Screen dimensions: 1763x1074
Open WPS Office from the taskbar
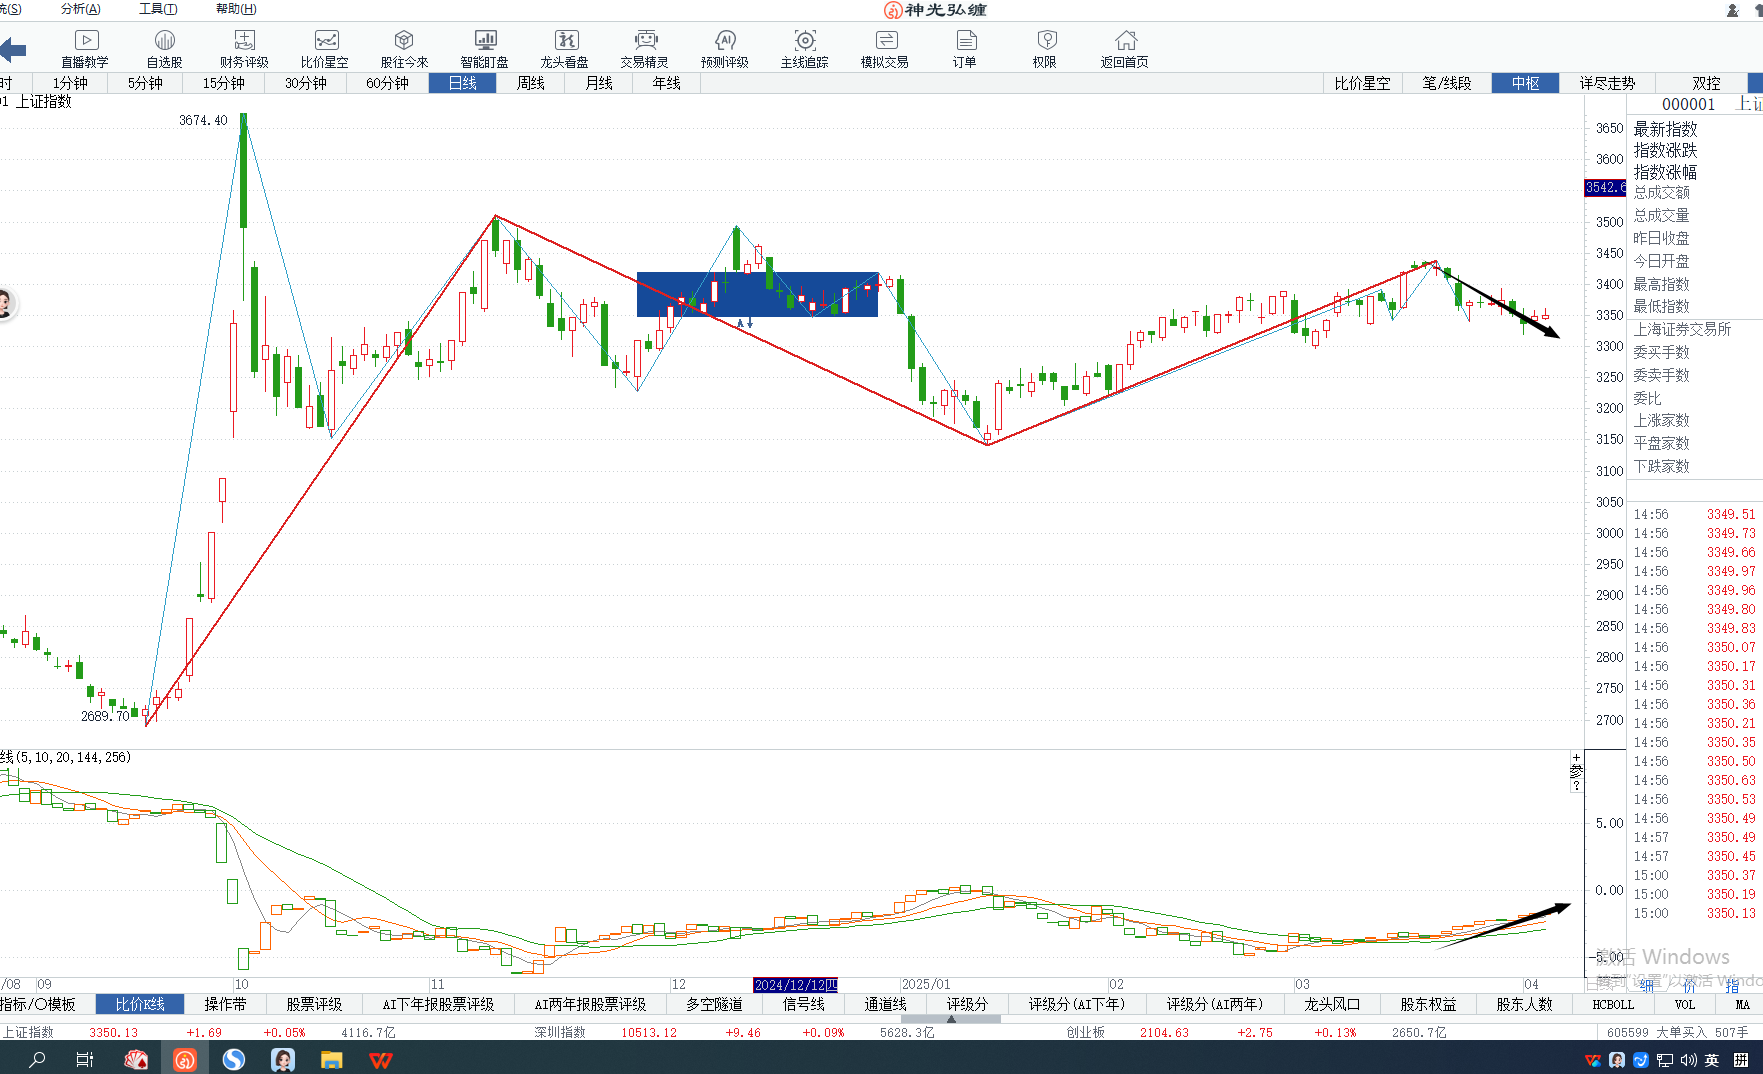point(380,1060)
